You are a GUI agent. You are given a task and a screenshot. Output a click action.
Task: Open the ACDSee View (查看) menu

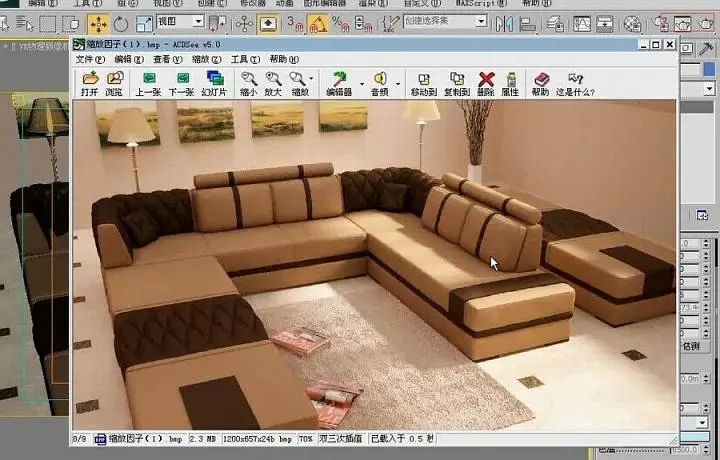pyautogui.click(x=168, y=59)
